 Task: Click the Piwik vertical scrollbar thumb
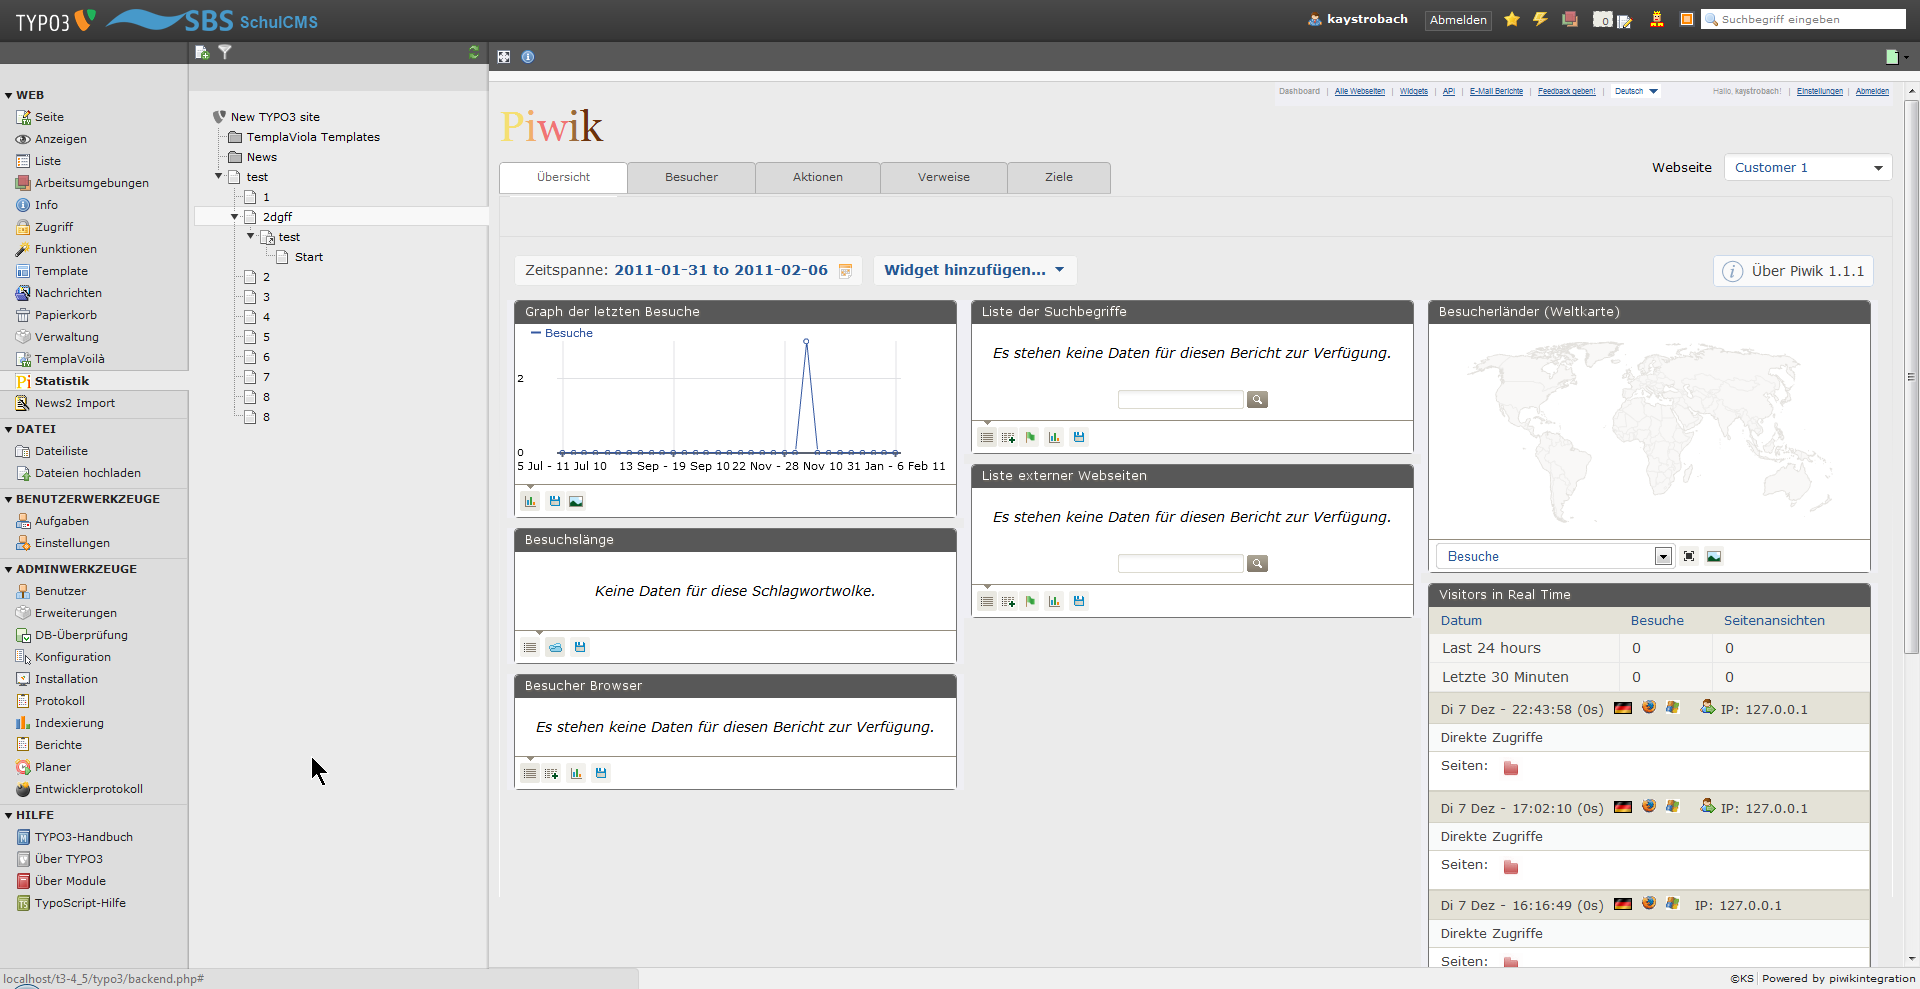point(1911,378)
